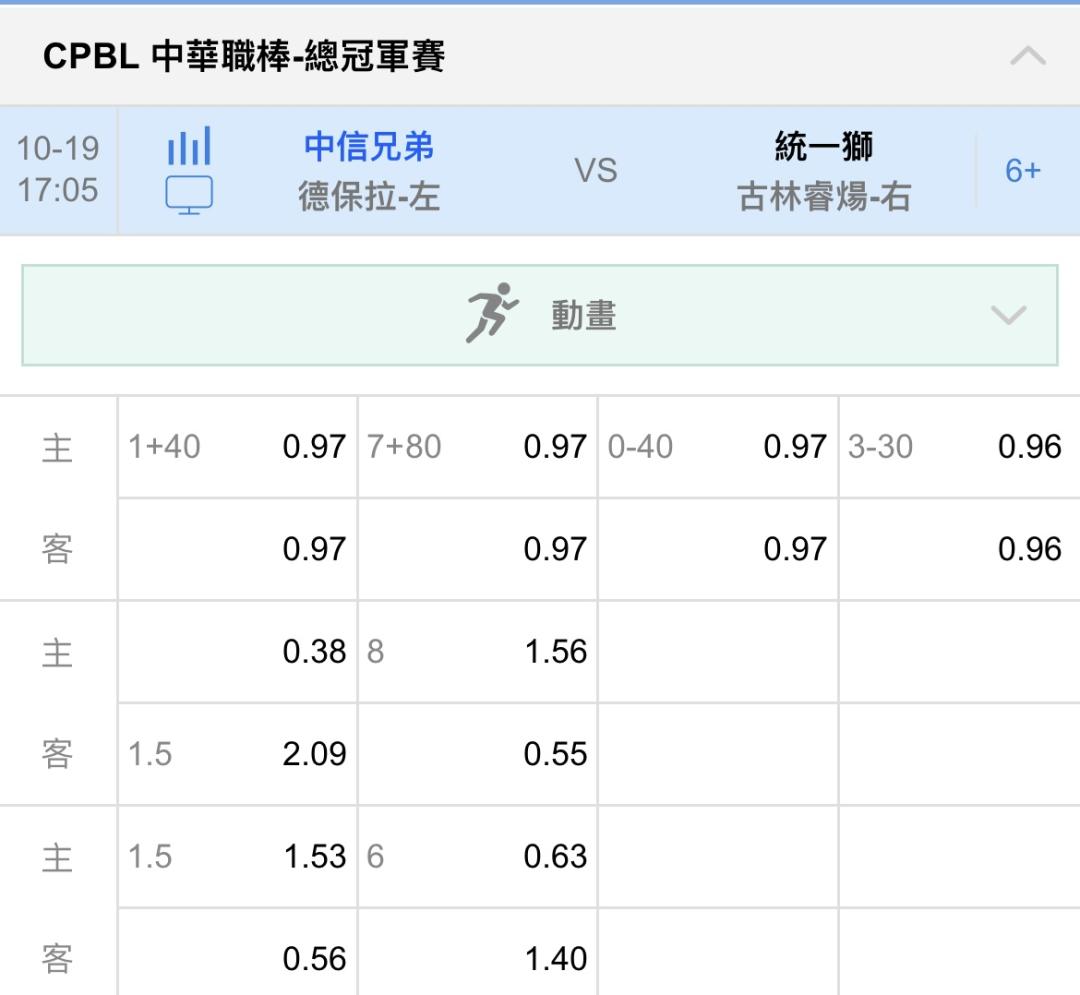Screen dimensions: 1080x995
Task: Bet away 0.97 under the 0-40 line
Action: (718, 549)
